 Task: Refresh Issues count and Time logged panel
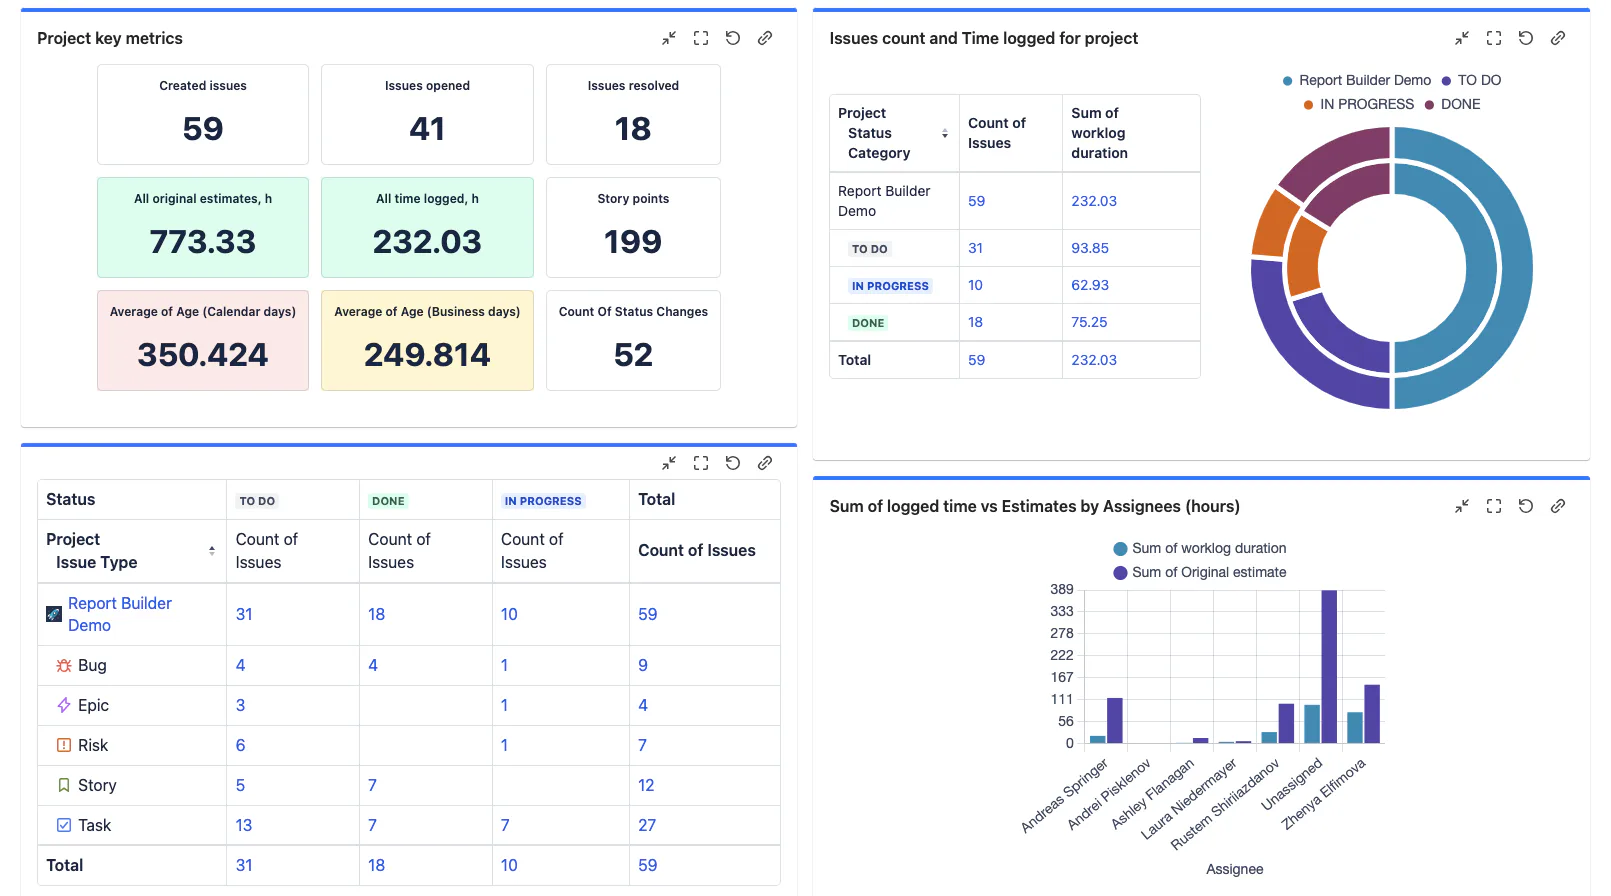(x=1526, y=38)
